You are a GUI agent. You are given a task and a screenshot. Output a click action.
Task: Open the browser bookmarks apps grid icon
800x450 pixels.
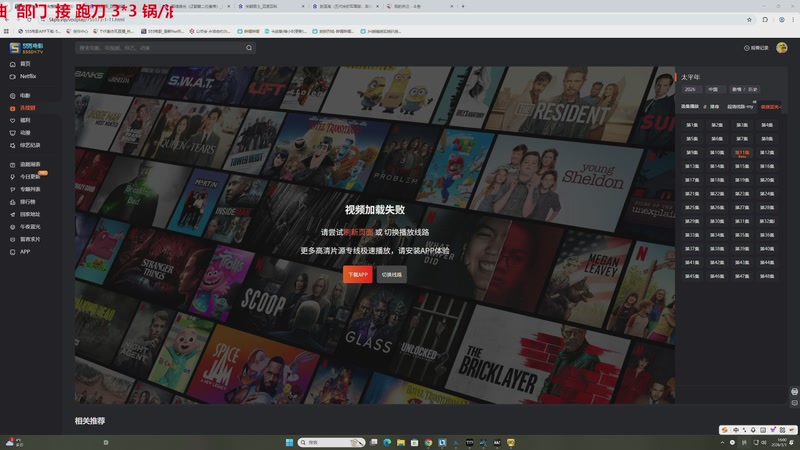pos(6,31)
